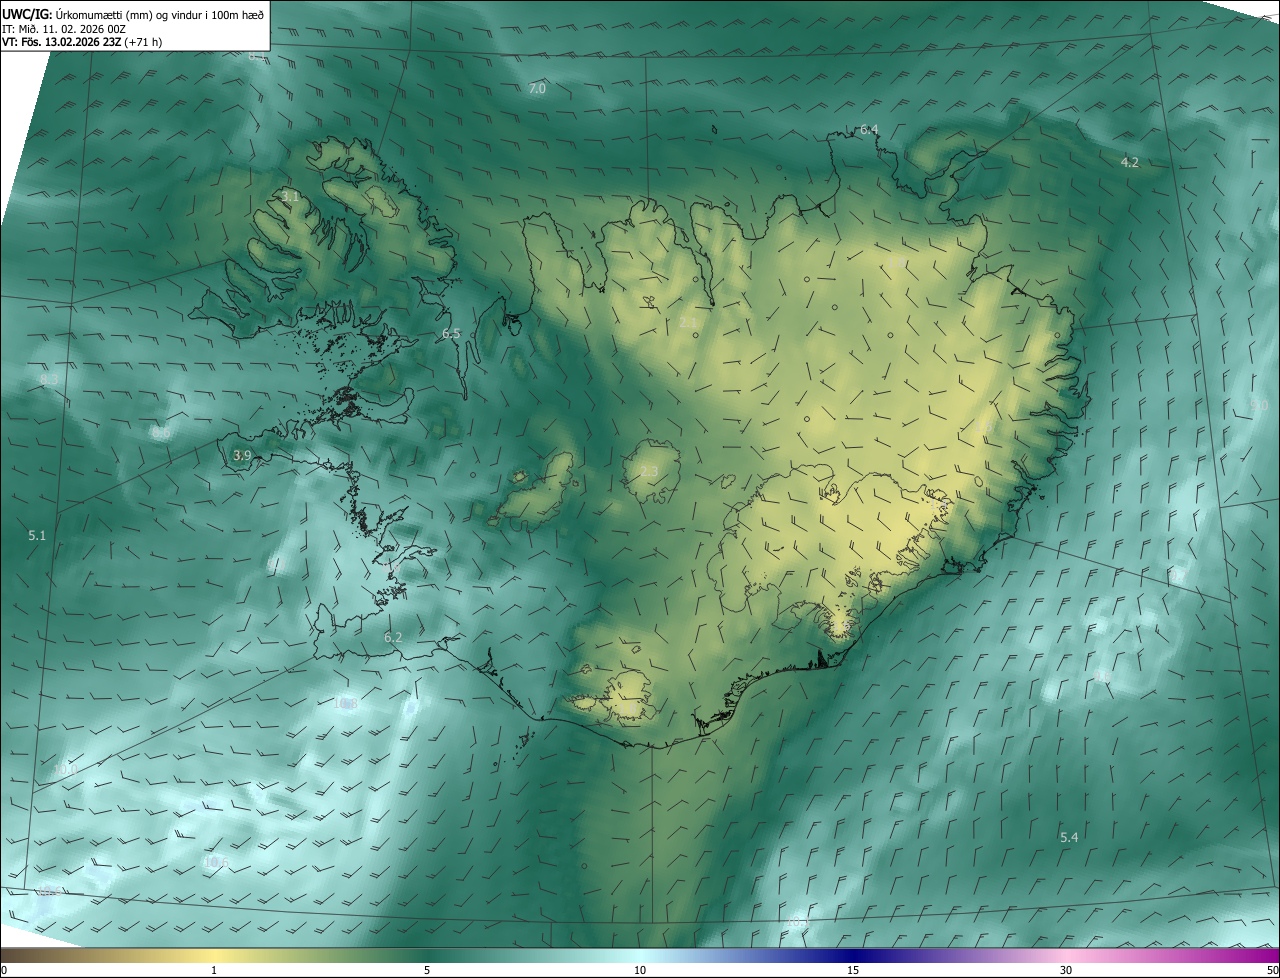
Task: Click the colour scale label 0
Action: pyautogui.click(x=4, y=970)
